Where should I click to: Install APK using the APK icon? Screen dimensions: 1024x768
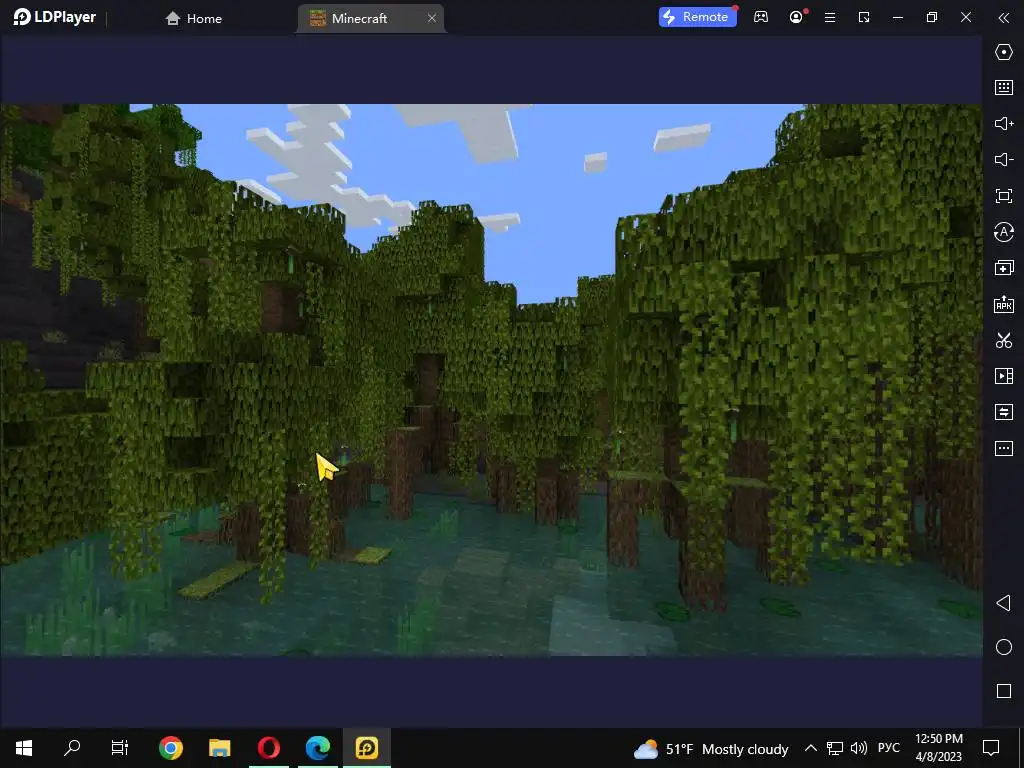click(1004, 304)
